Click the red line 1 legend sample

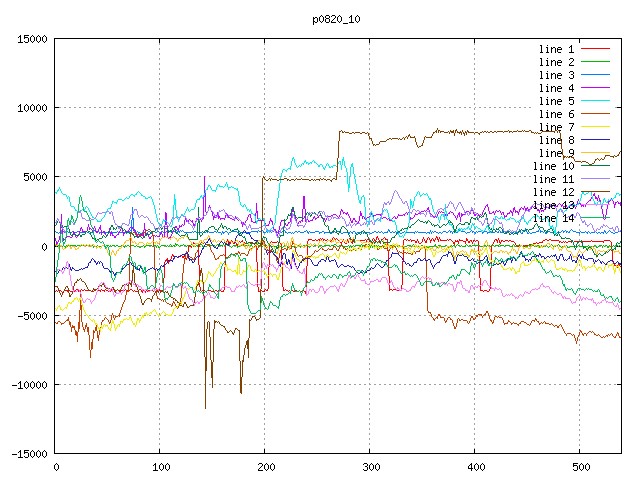(595, 49)
